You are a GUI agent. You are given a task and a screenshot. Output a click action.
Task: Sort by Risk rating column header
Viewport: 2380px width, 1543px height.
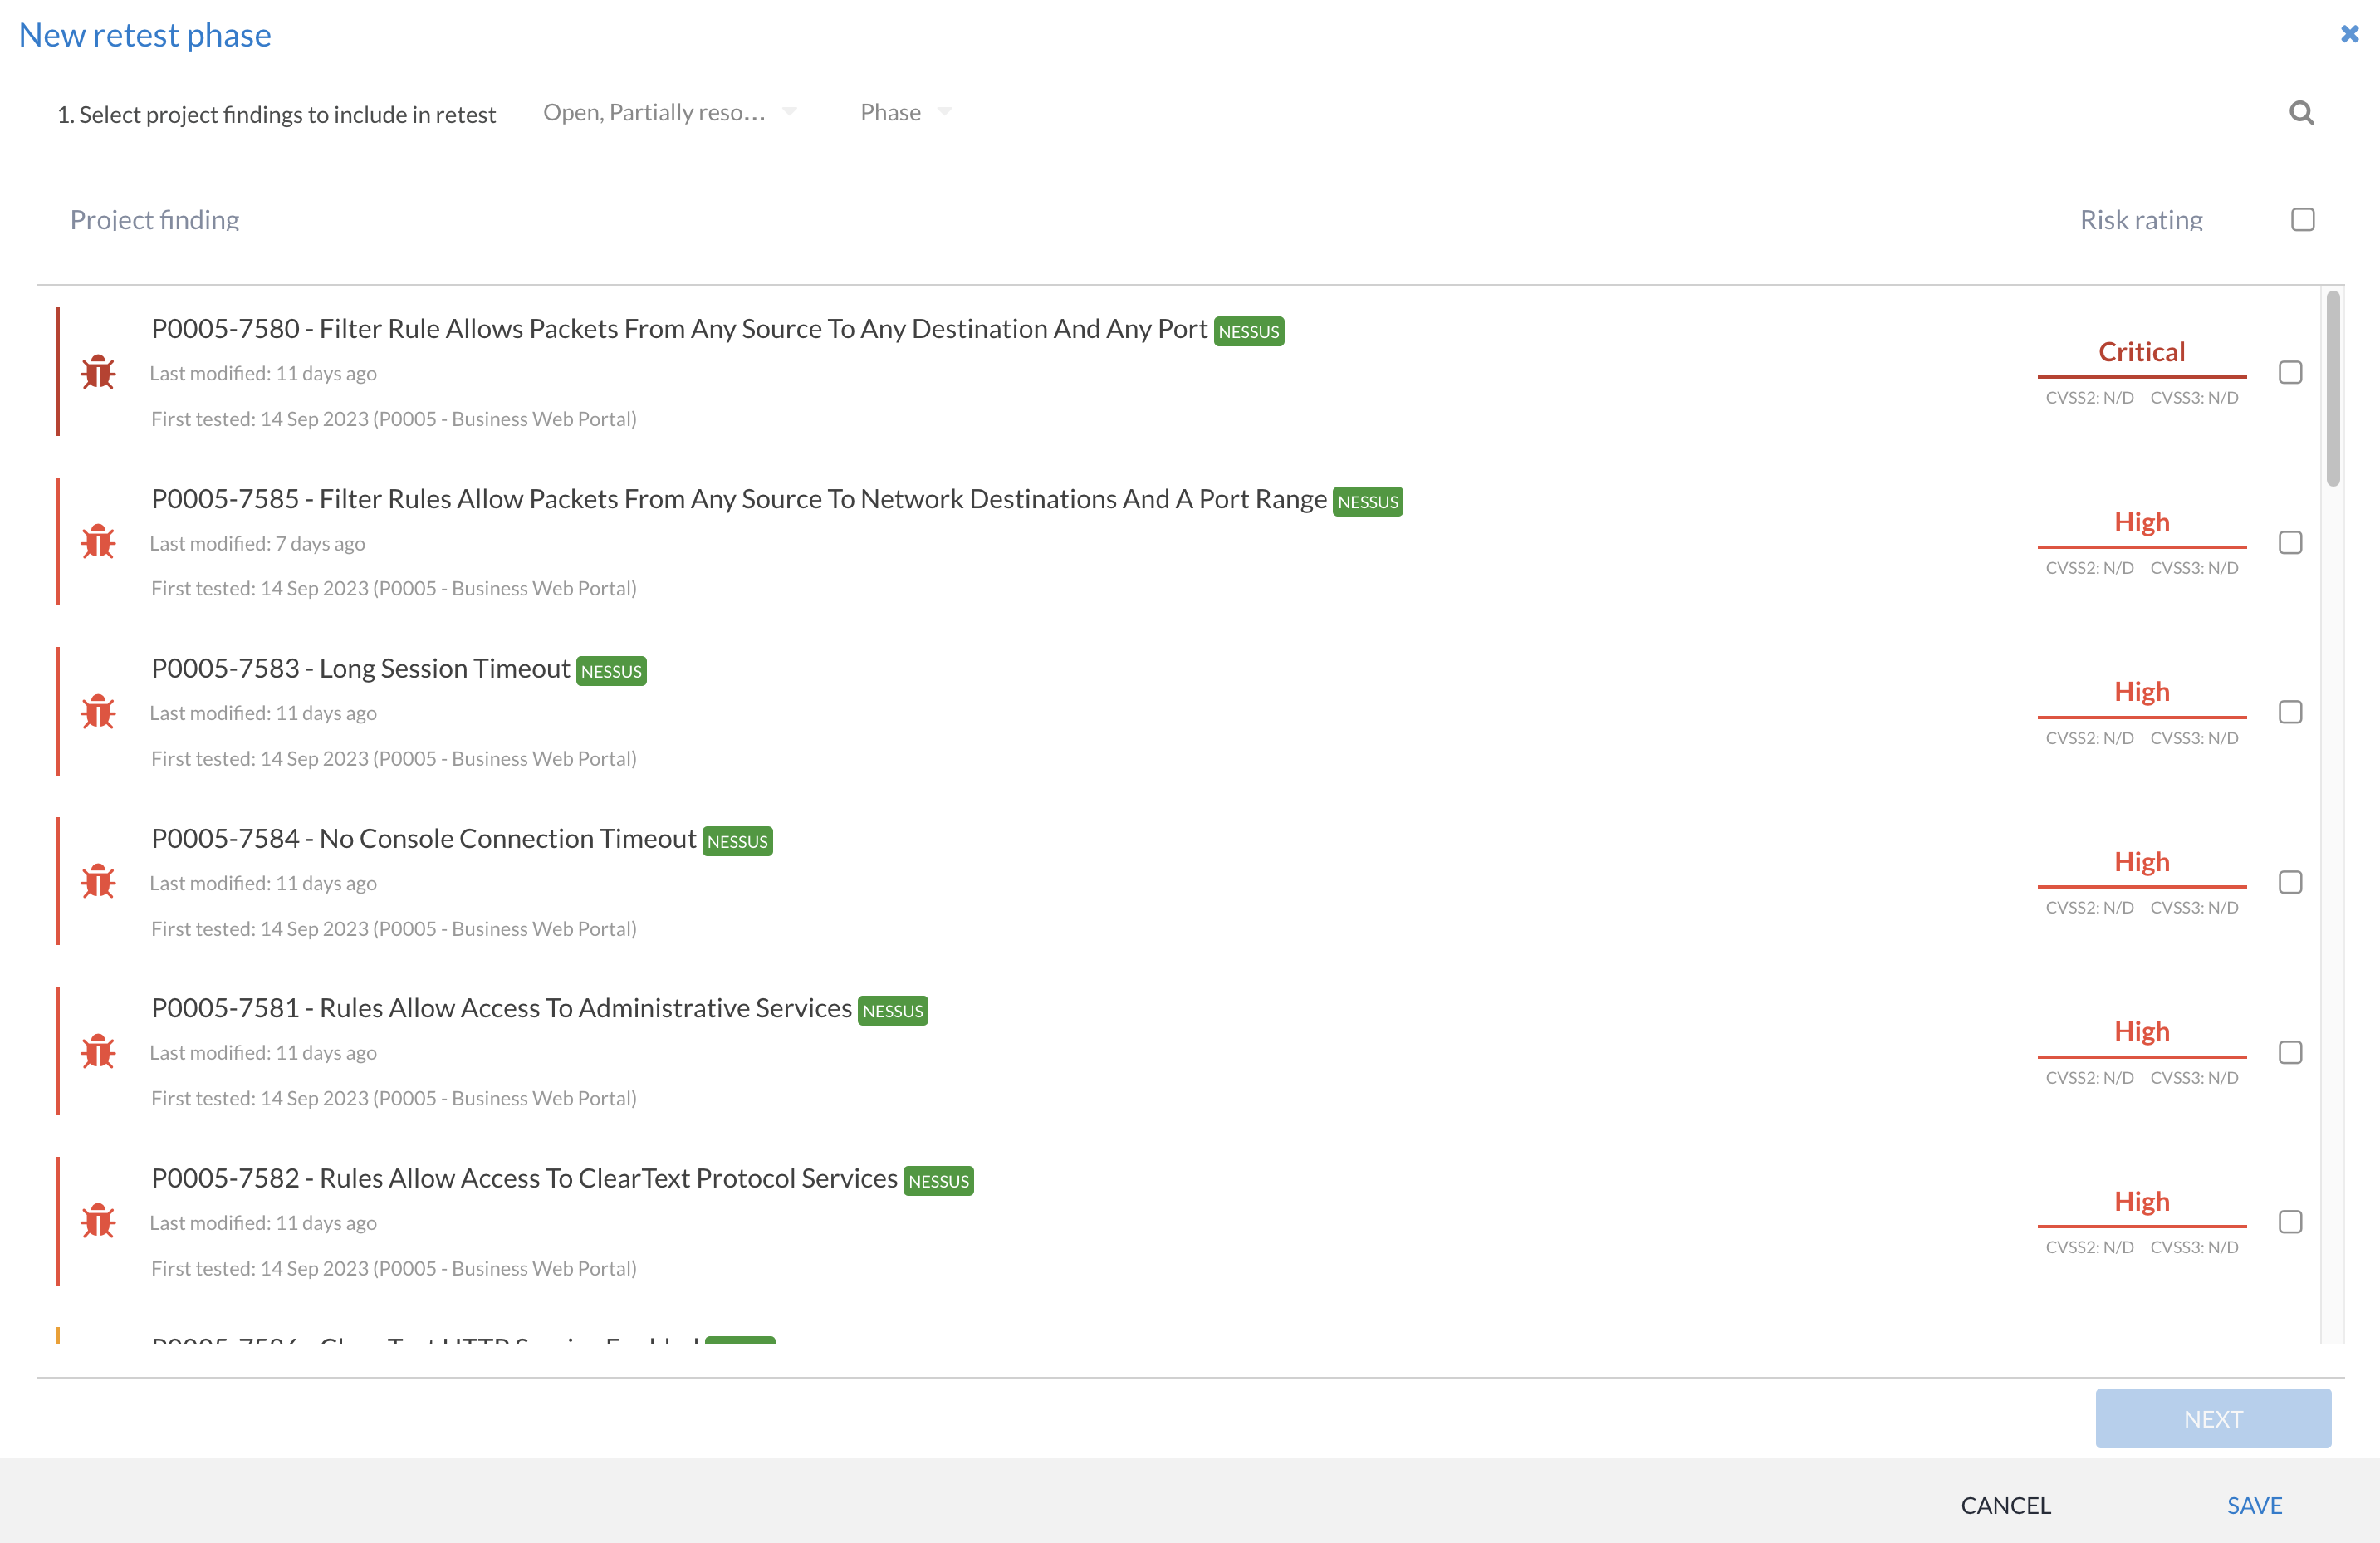pos(2140,219)
